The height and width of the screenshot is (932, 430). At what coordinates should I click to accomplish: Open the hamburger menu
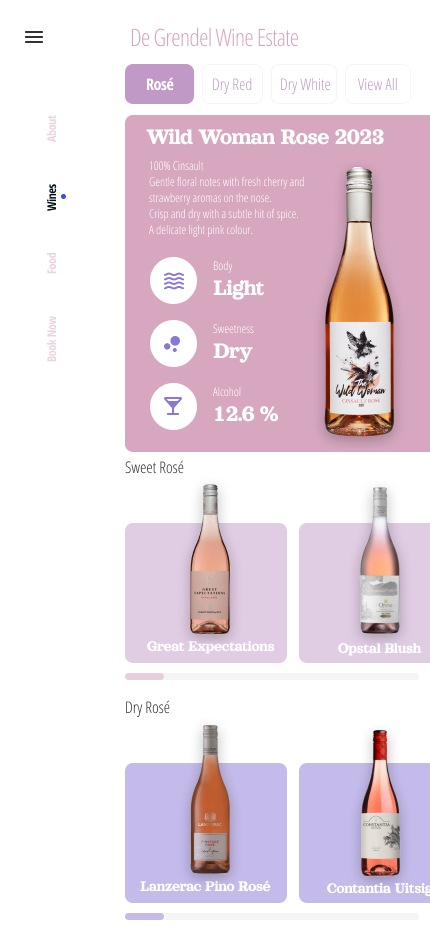pos(34,37)
